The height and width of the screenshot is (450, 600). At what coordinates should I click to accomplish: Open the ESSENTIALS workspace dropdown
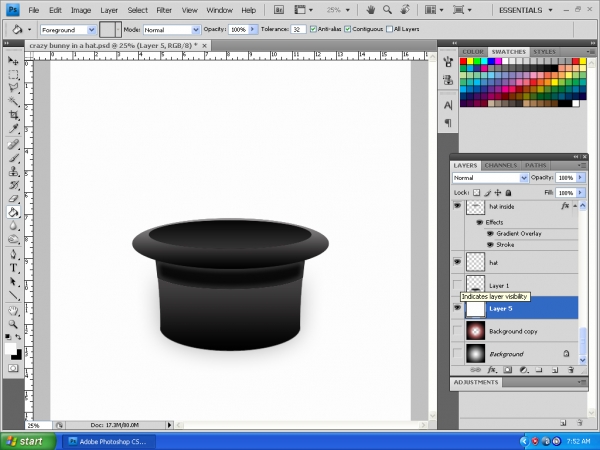[551, 10]
